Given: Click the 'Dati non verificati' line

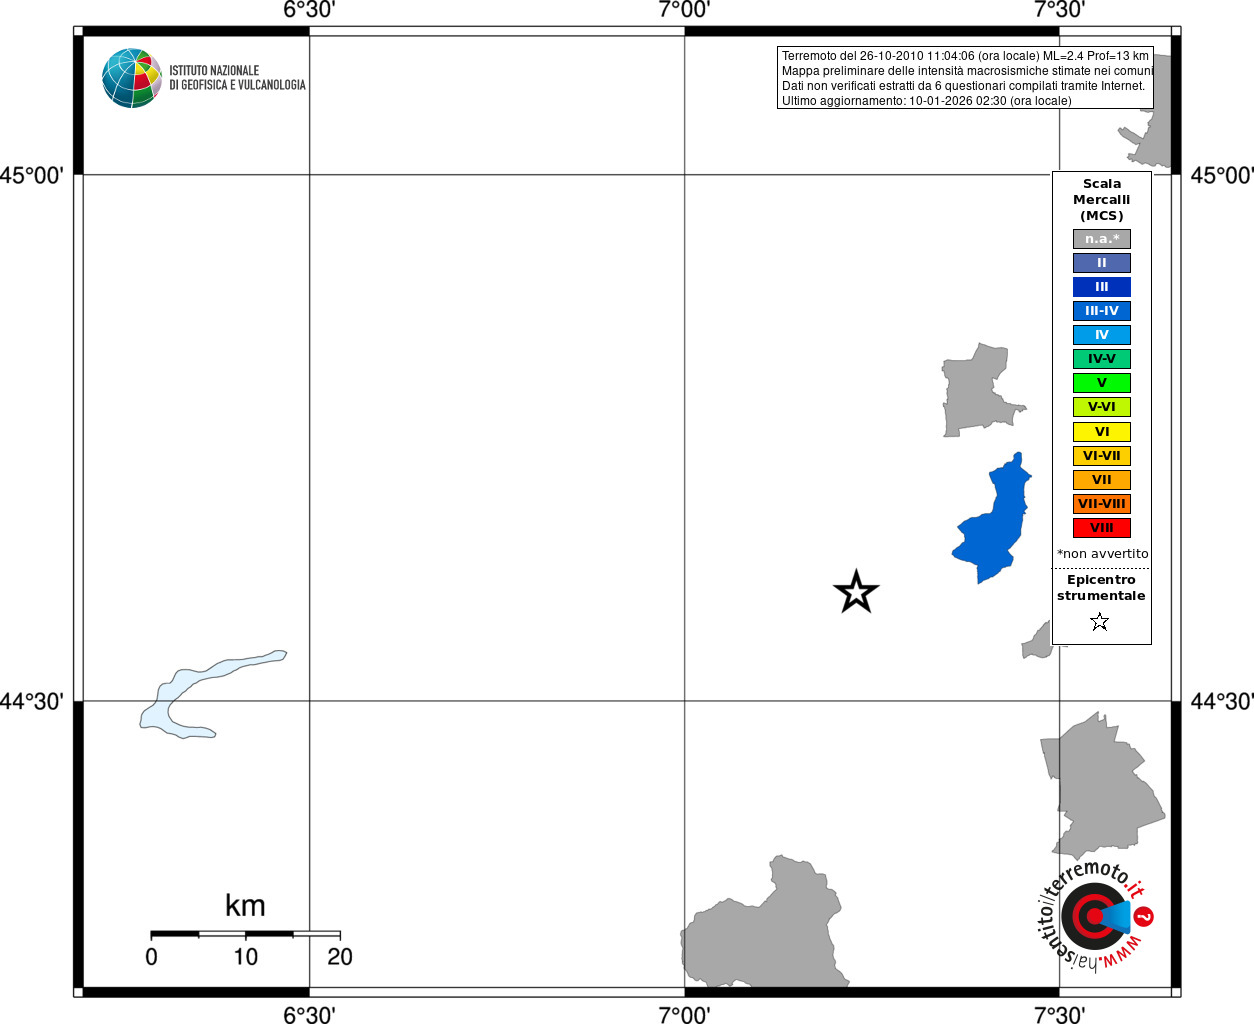Looking at the screenshot, I should pyautogui.click(x=963, y=86).
